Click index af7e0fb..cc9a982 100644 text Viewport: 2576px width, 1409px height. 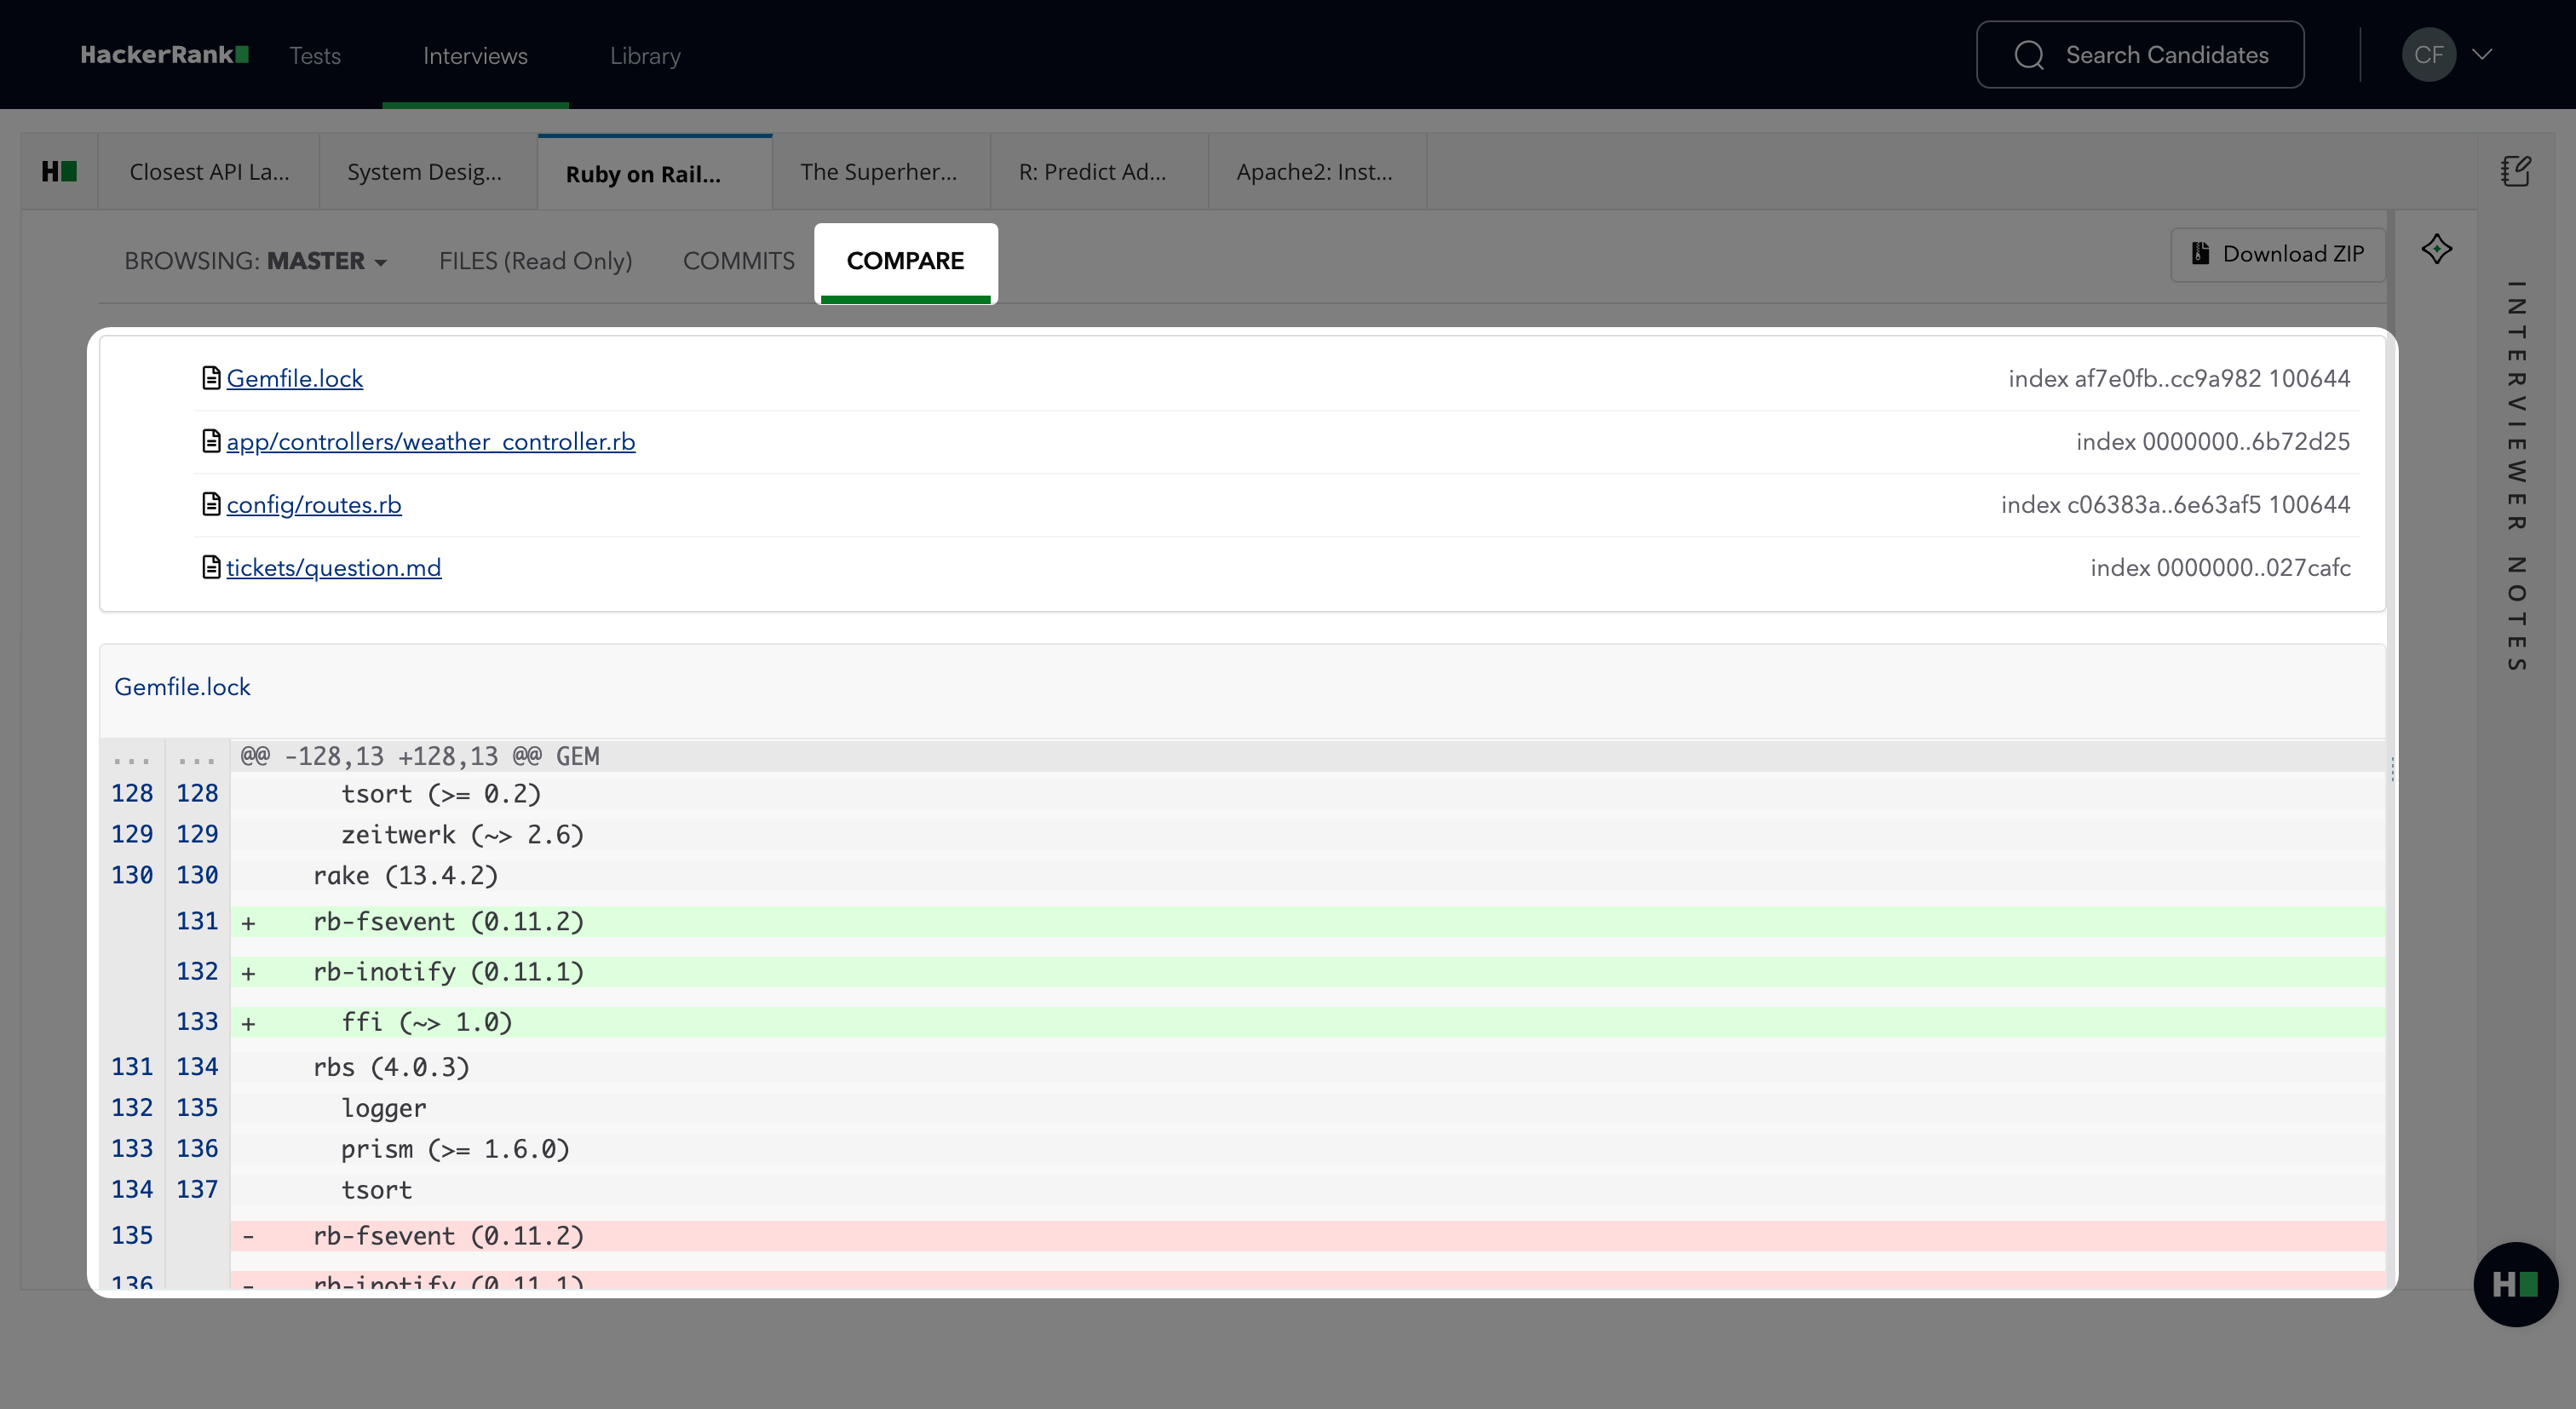(2179, 379)
